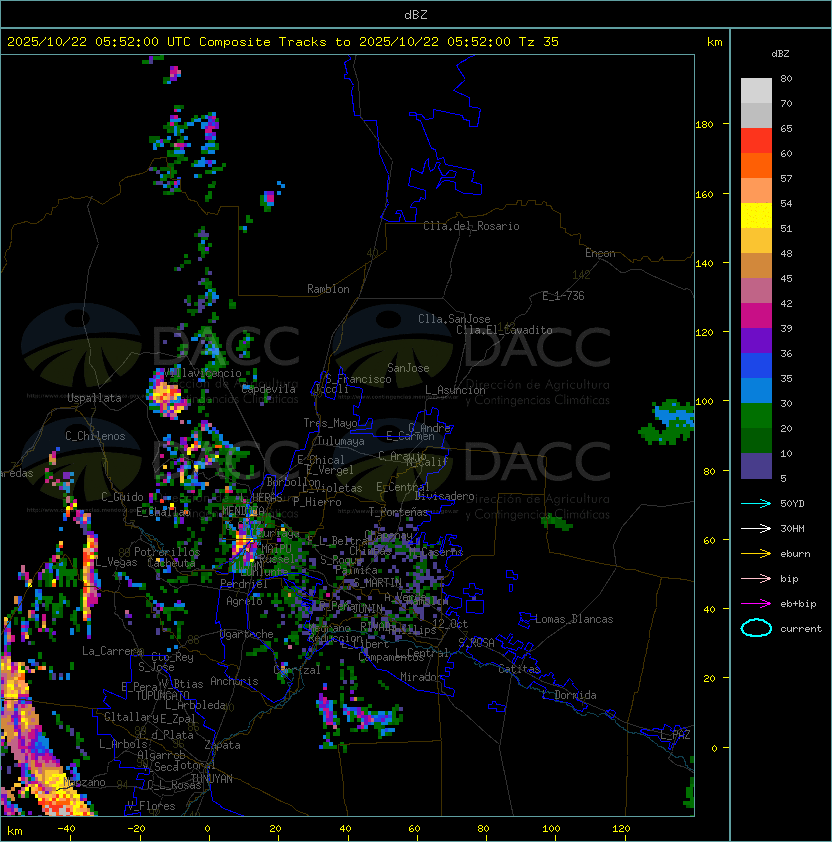Select the green legend swatch below 30

point(756,416)
